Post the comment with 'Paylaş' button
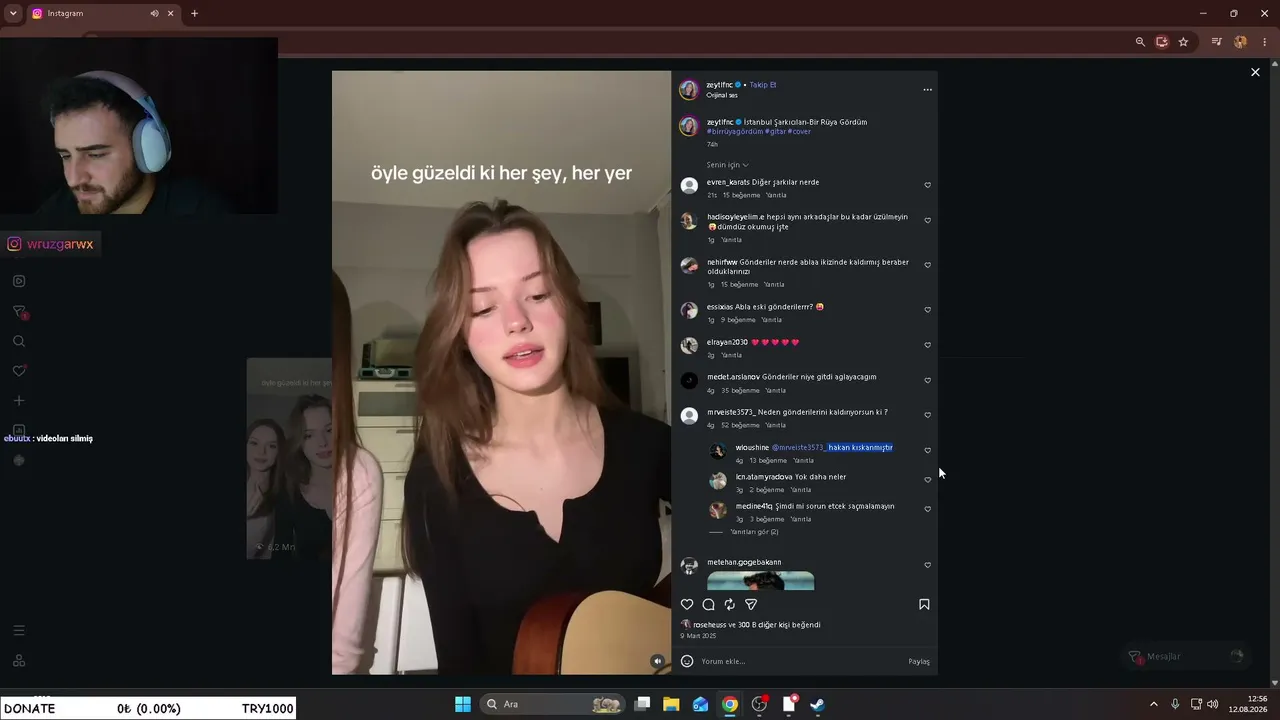Screen dimensions: 1280x720 (919, 661)
